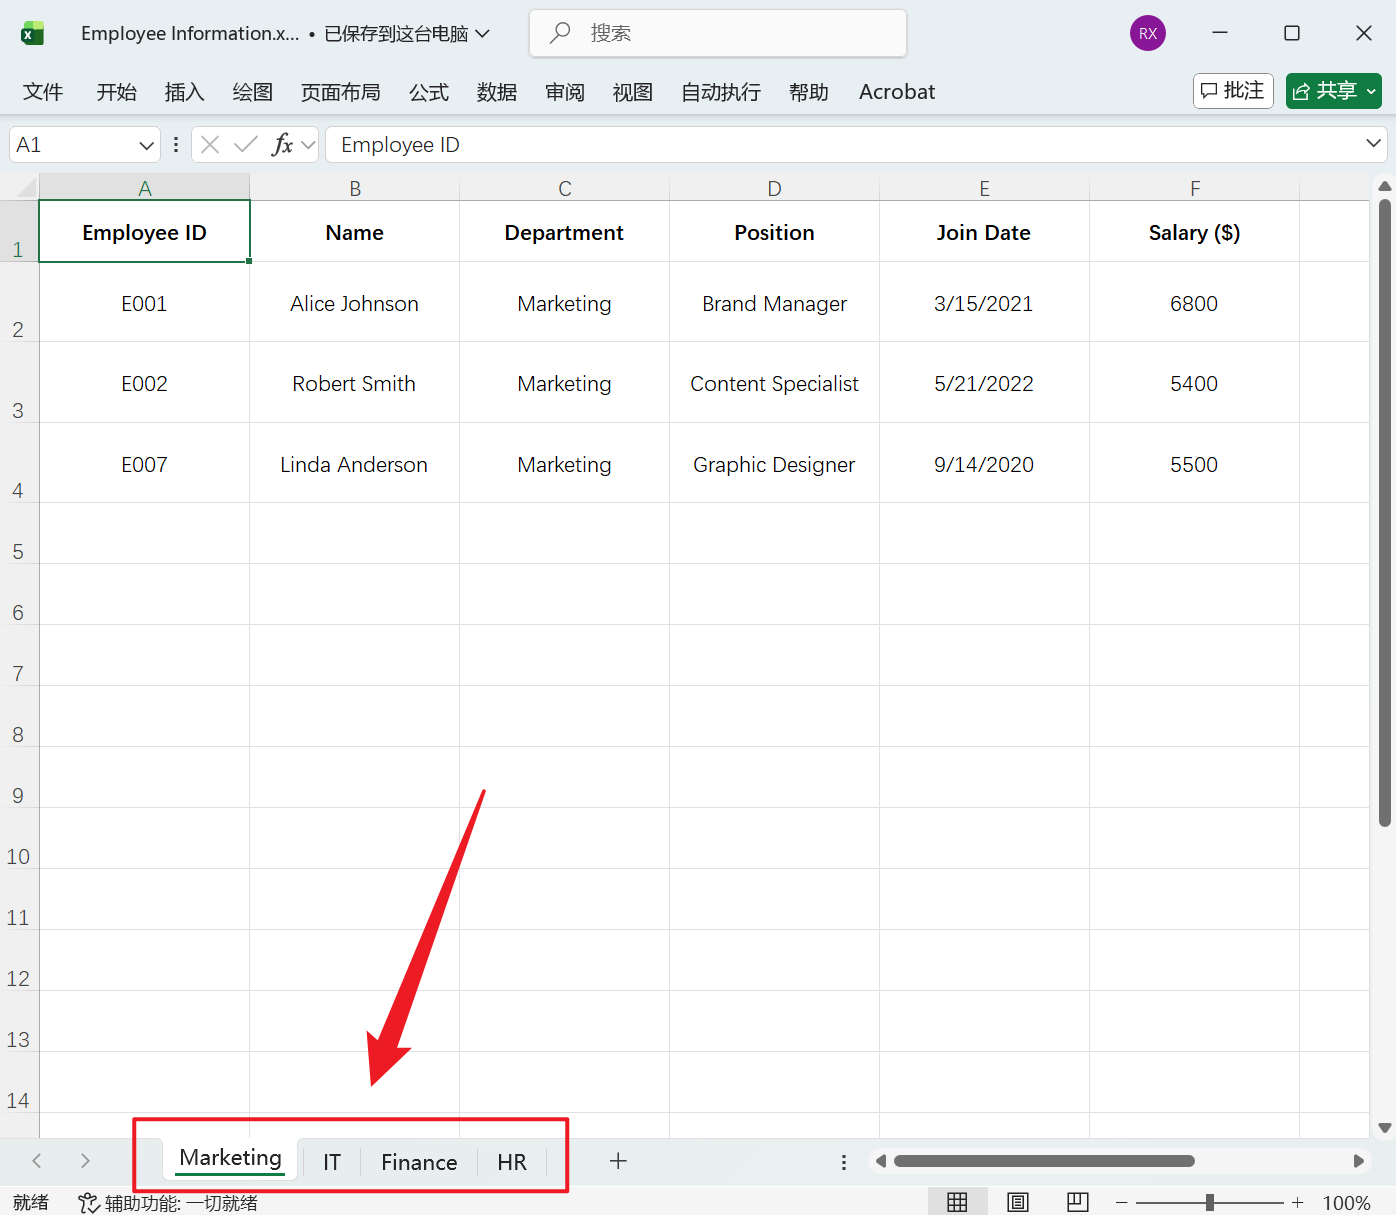Screen dimensions: 1396x1215
Task: Select the Page Layout view icon
Action: [1017, 1201]
